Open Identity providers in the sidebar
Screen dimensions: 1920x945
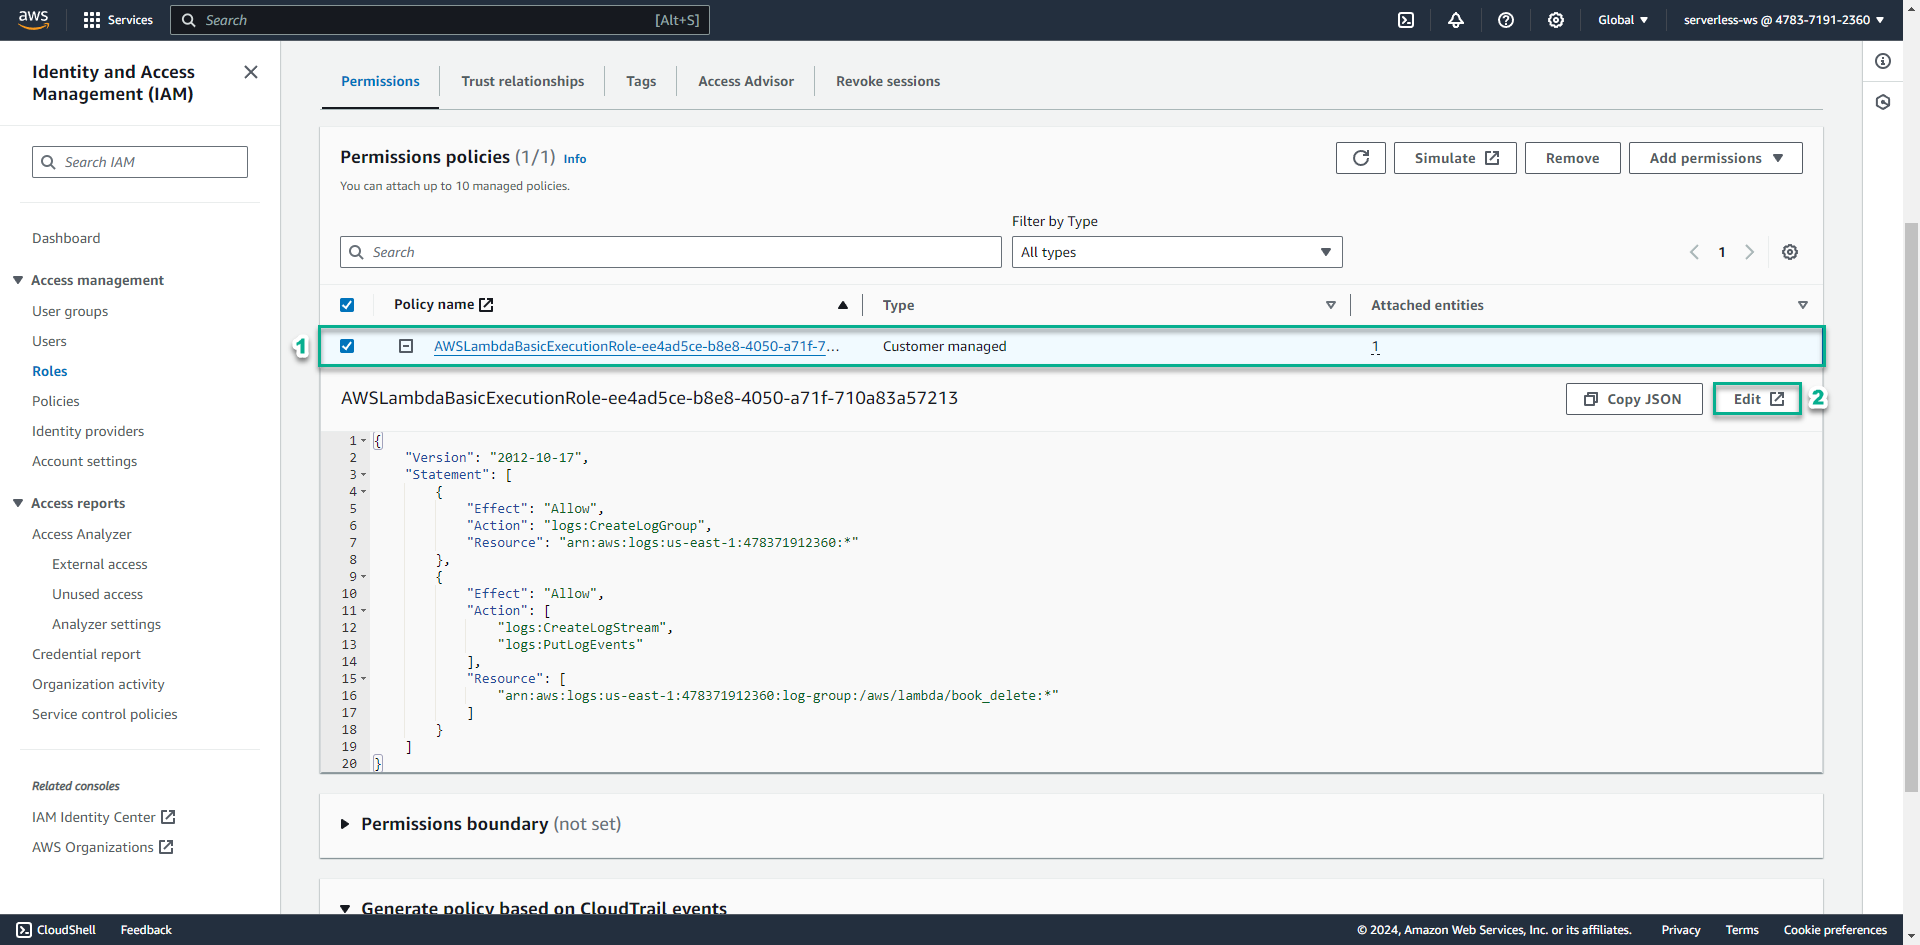point(88,431)
